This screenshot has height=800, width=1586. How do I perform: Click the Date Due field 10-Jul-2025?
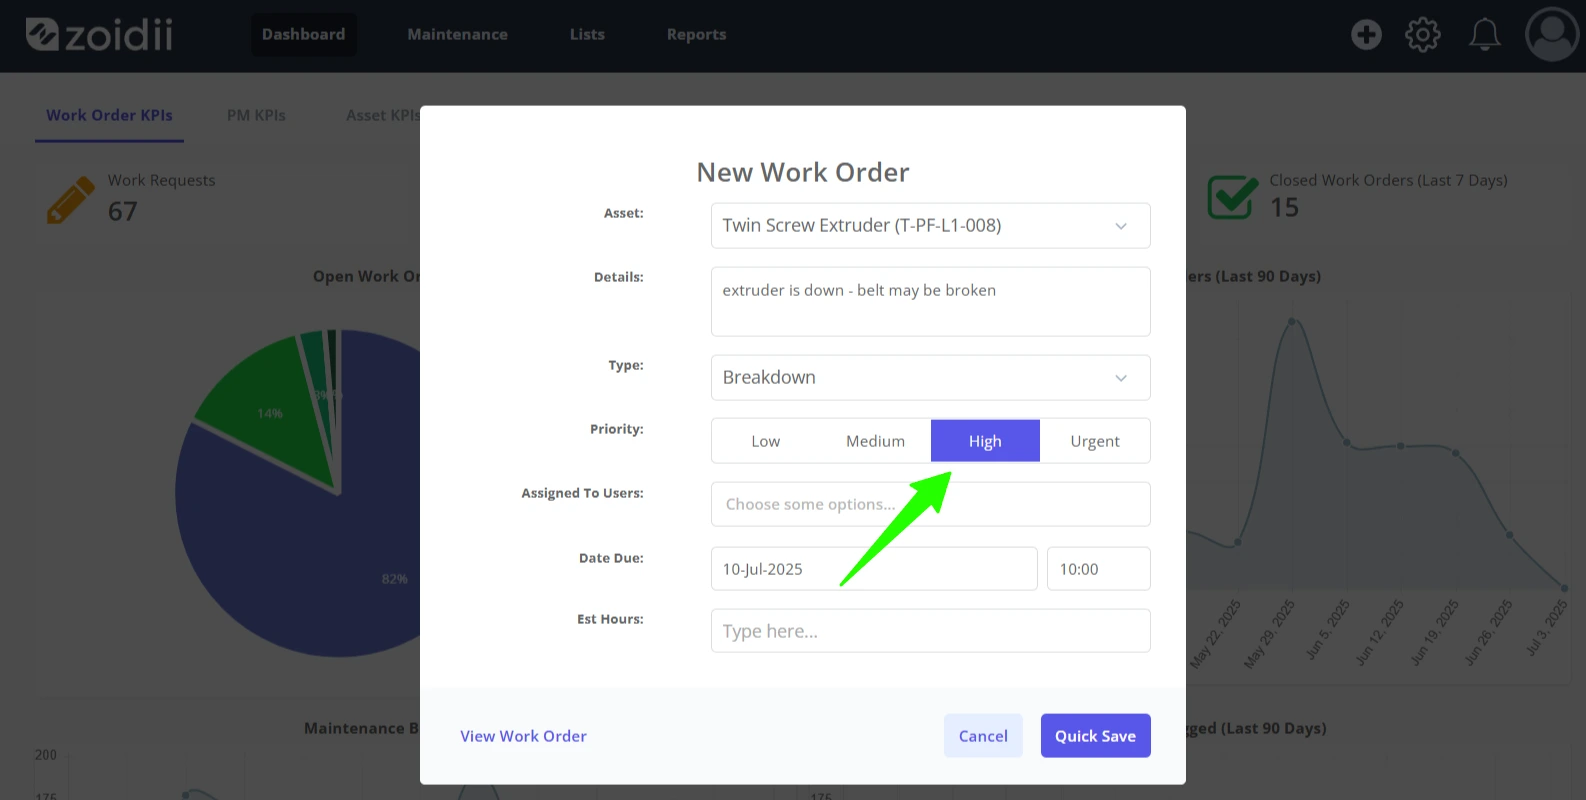(874, 569)
